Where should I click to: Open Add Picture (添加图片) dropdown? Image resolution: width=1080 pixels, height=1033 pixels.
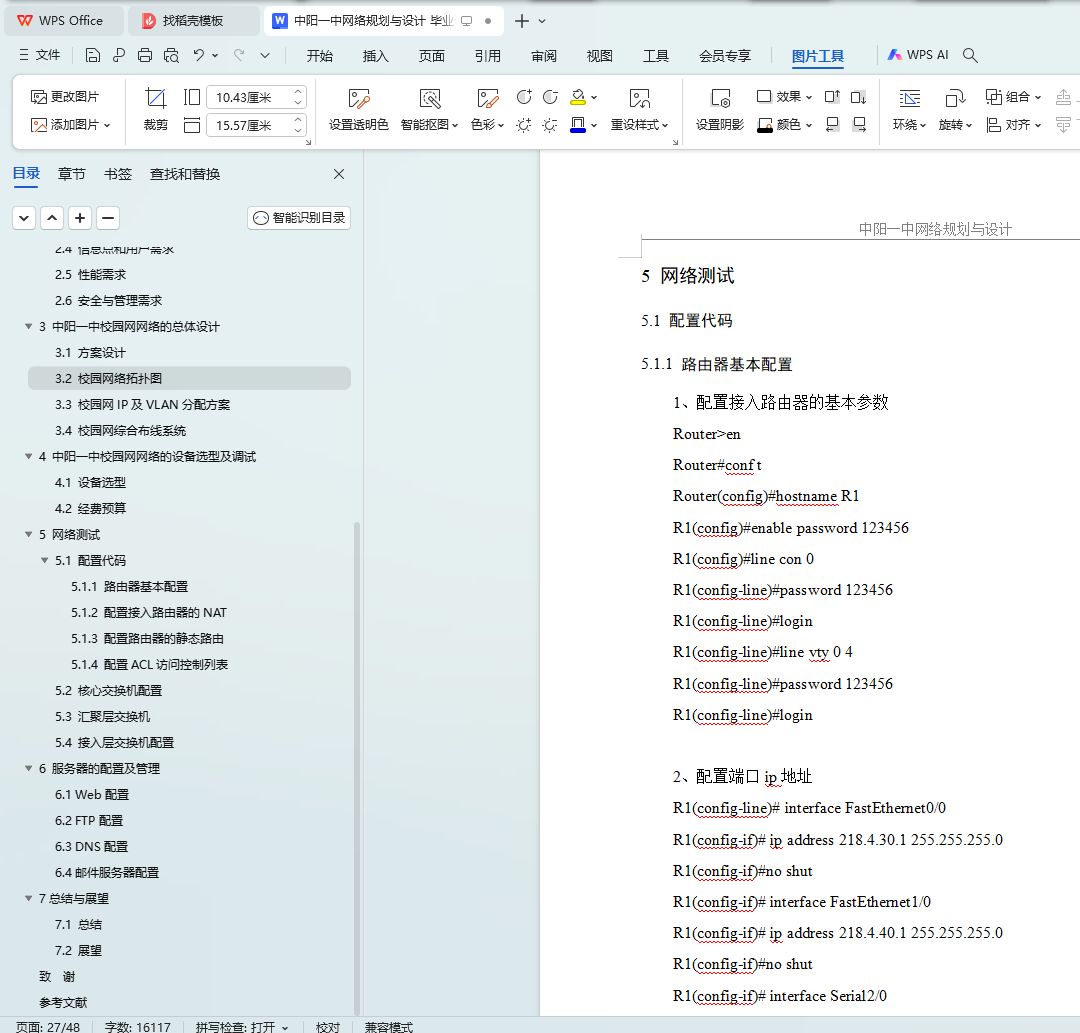[70, 125]
